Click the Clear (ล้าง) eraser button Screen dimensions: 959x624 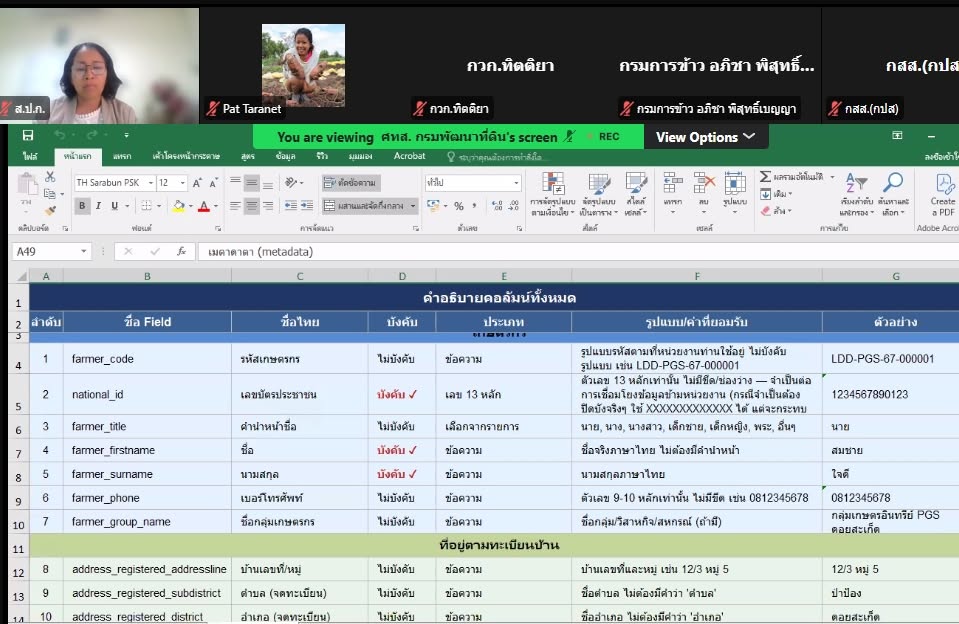(x=776, y=211)
